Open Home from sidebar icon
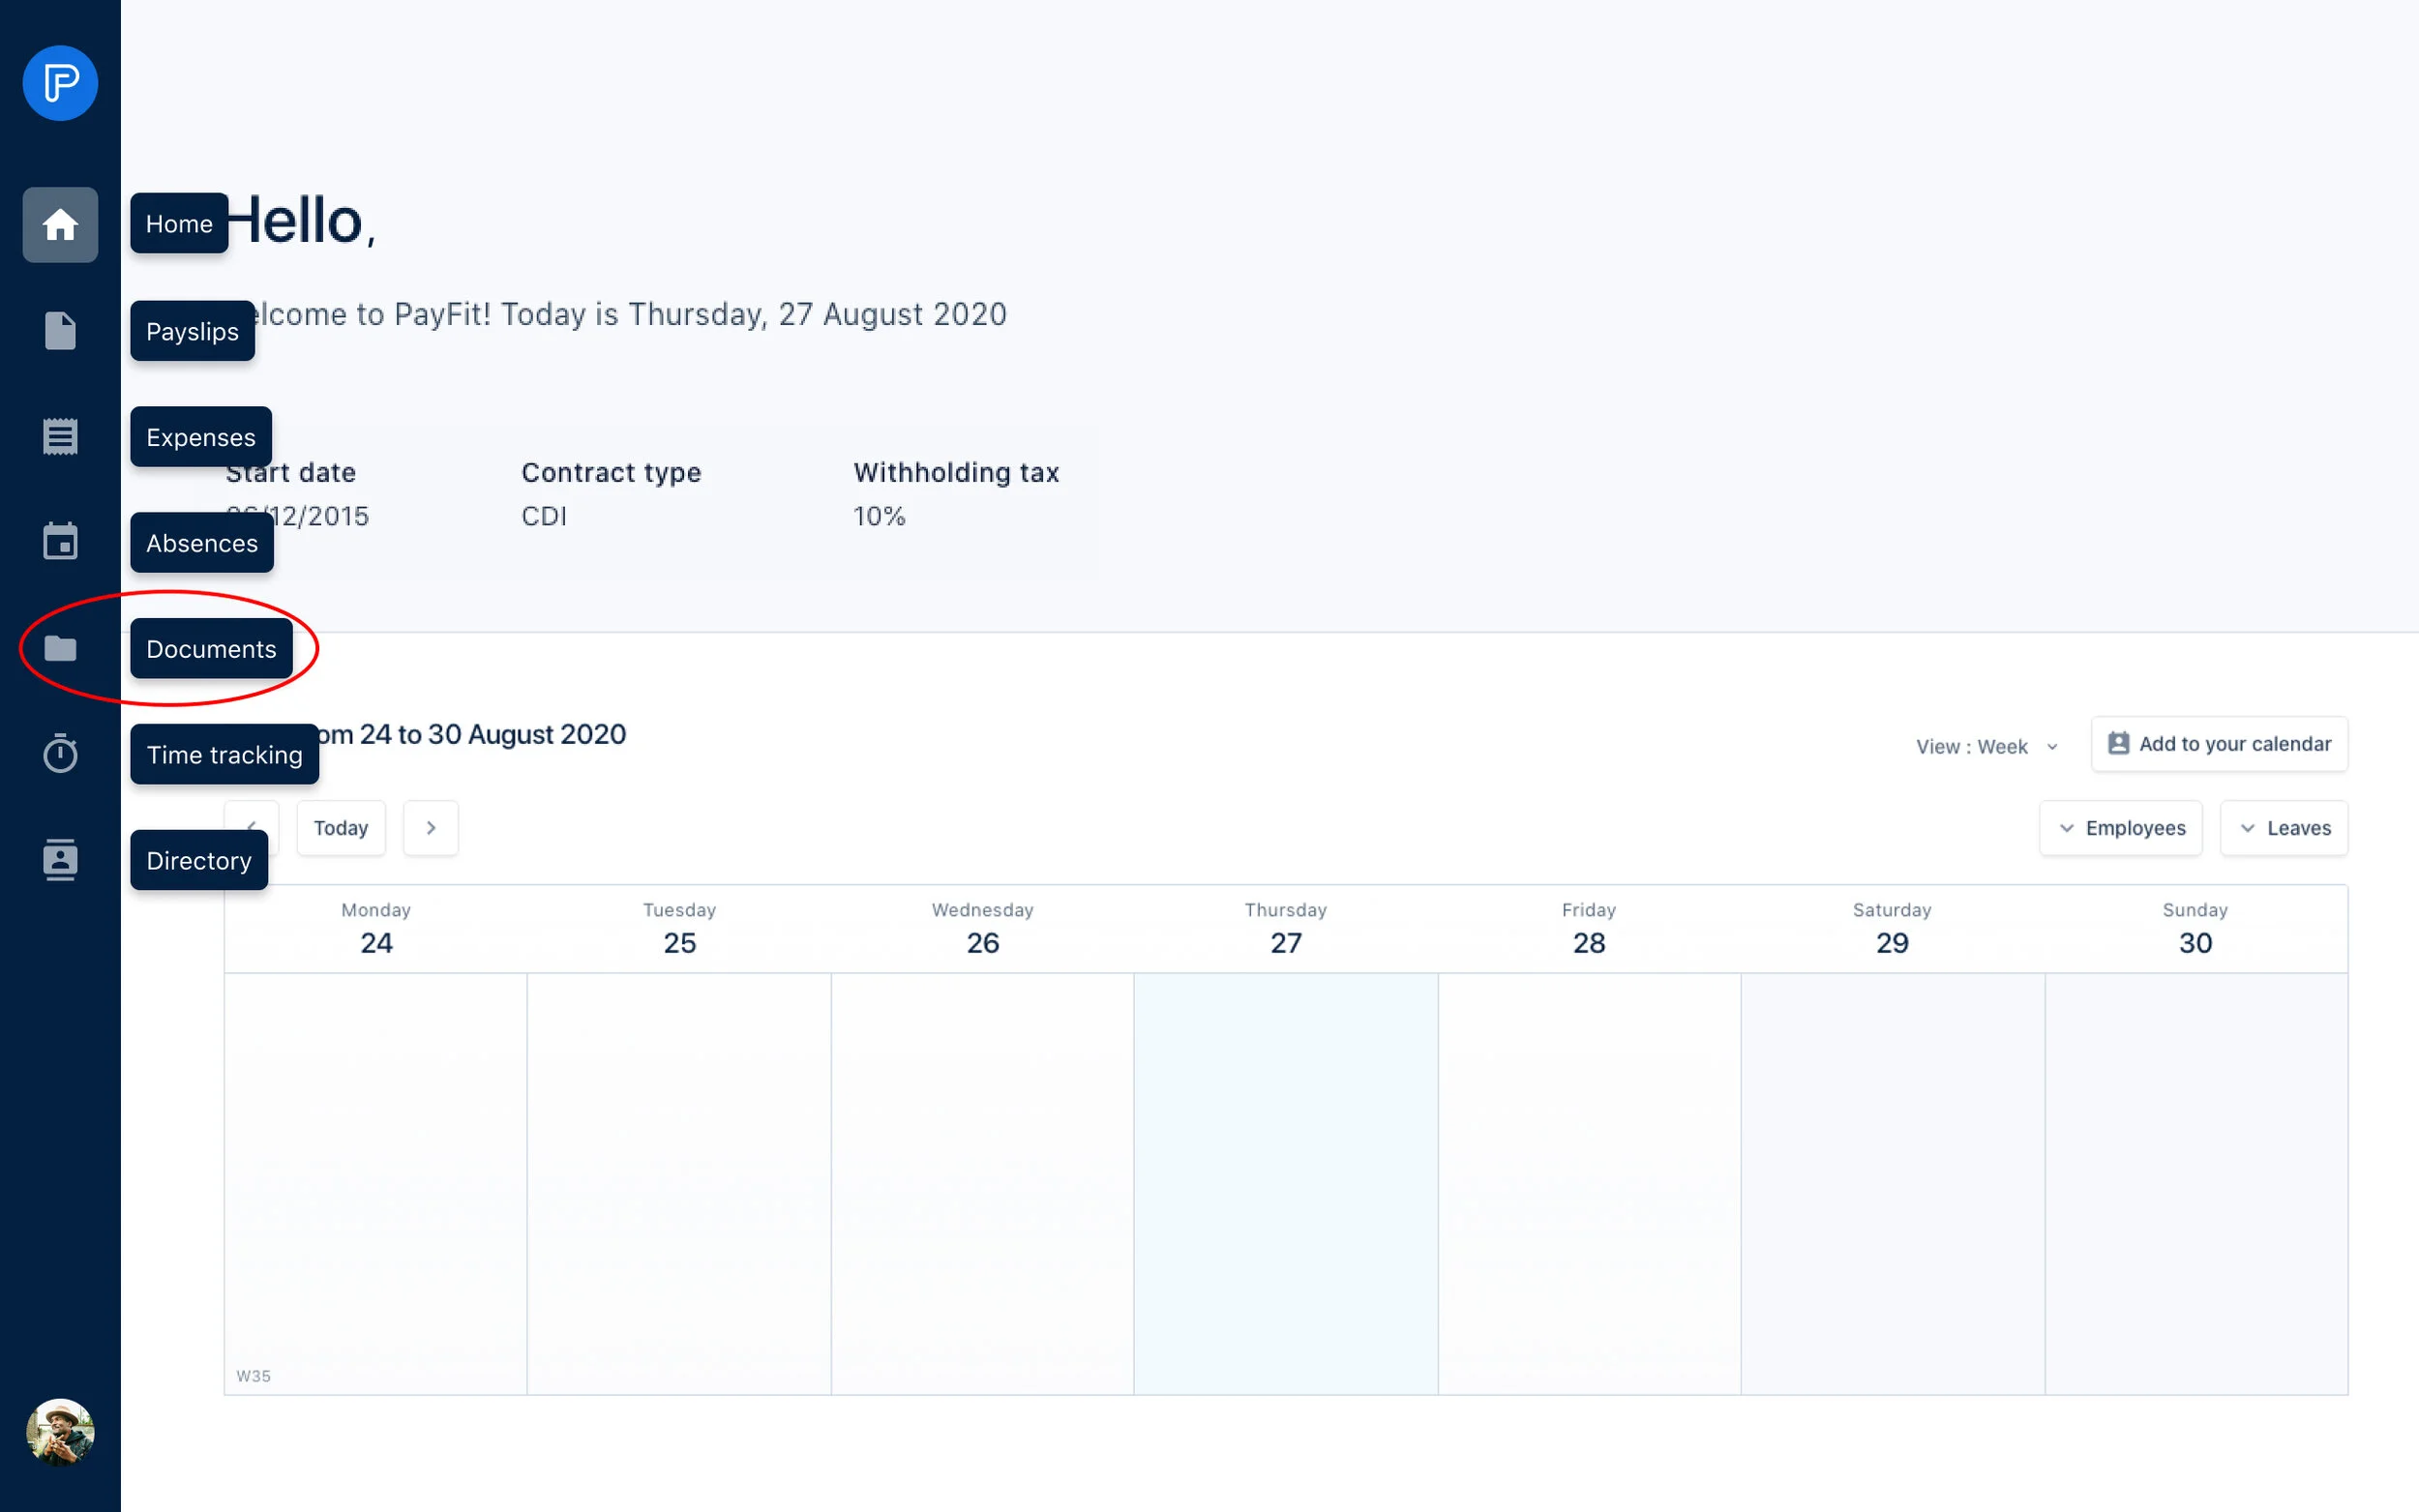 [60, 225]
